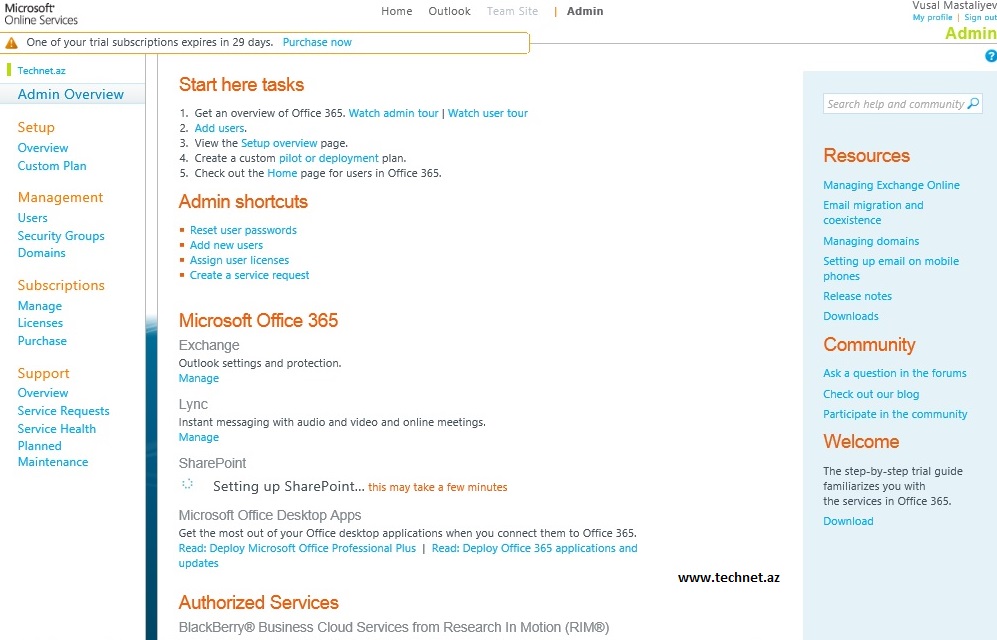997x640 pixels.
Task: Click Reset user passwords shortcut
Action: click(x=243, y=230)
